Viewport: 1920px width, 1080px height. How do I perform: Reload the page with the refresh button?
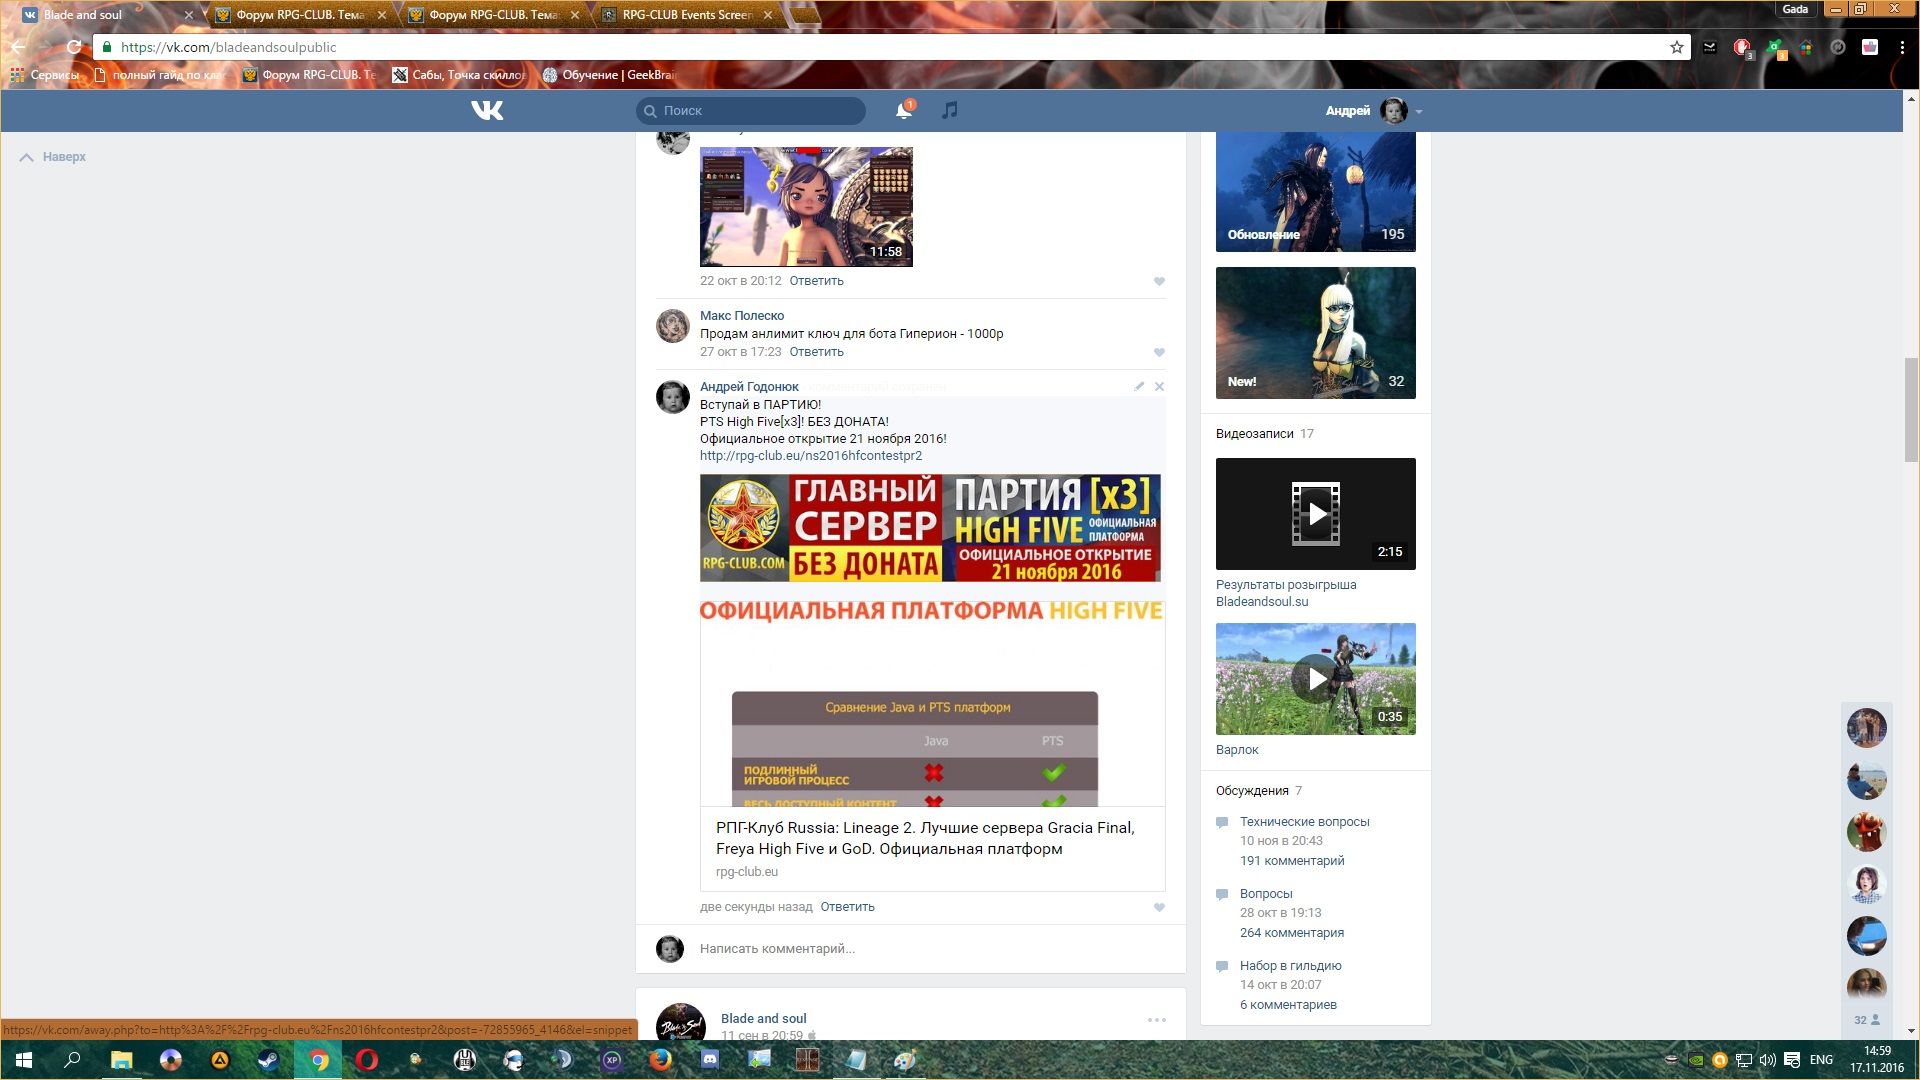(x=73, y=47)
